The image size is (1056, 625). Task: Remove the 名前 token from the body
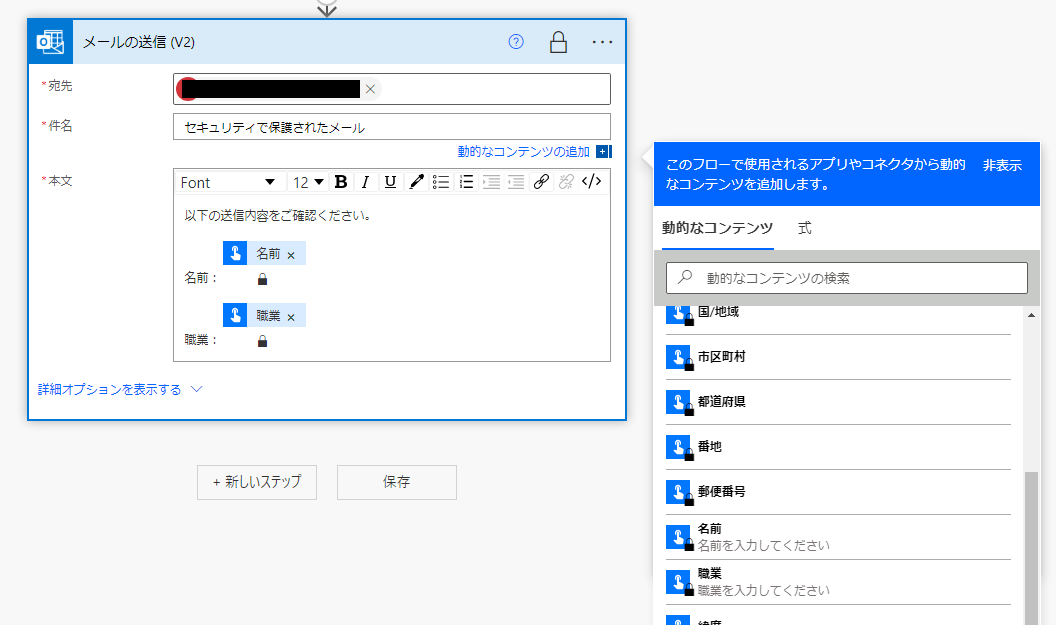coord(291,255)
